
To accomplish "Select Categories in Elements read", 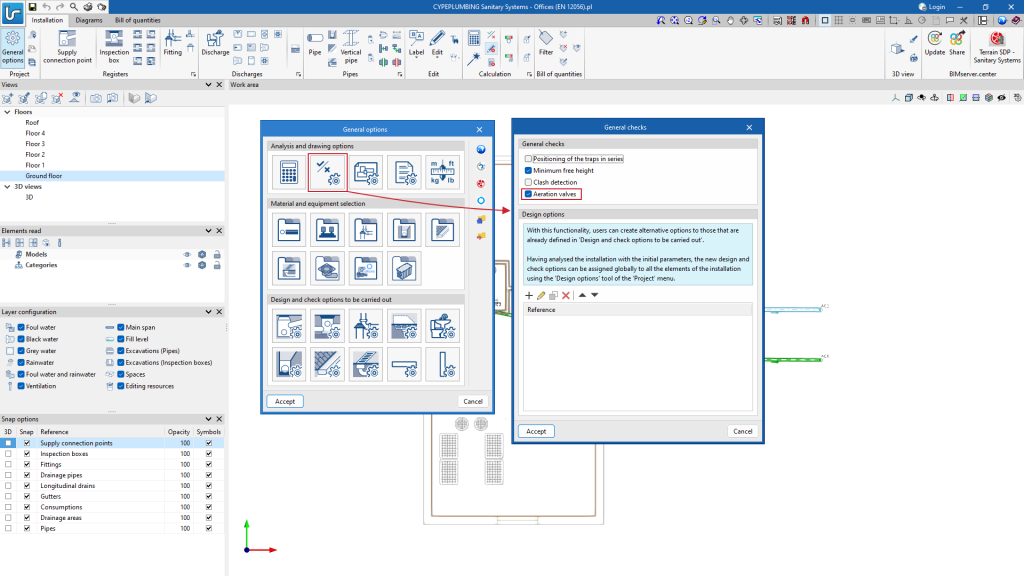I will (x=41, y=265).
